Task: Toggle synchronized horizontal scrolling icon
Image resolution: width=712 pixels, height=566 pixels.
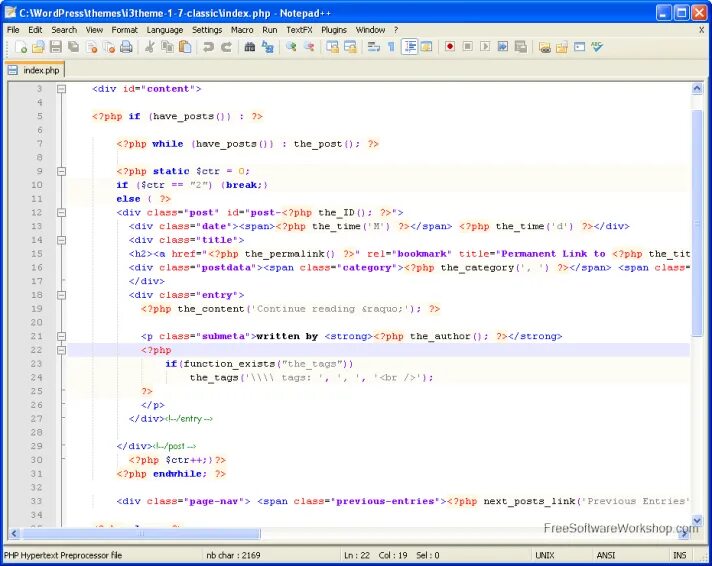Action: pyautogui.click(x=350, y=47)
